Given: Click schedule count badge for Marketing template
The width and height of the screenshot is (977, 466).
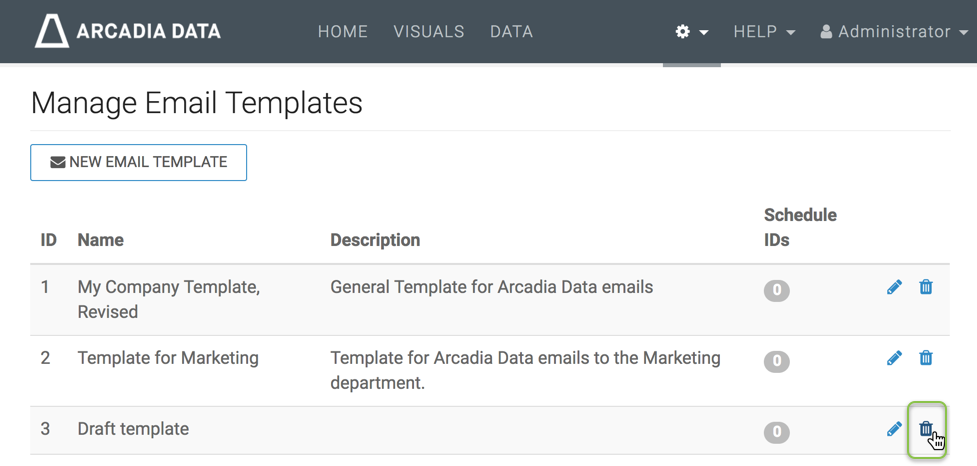Looking at the screenshot, I should [x=776, y=362].
